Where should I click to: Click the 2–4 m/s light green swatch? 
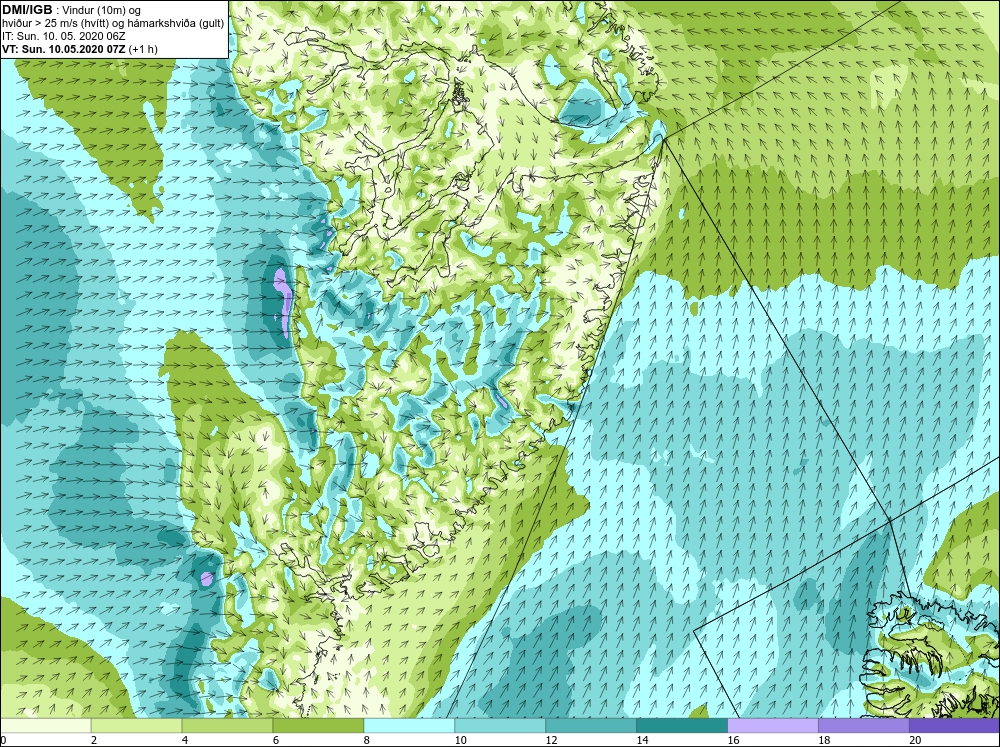tap(136, 726)
